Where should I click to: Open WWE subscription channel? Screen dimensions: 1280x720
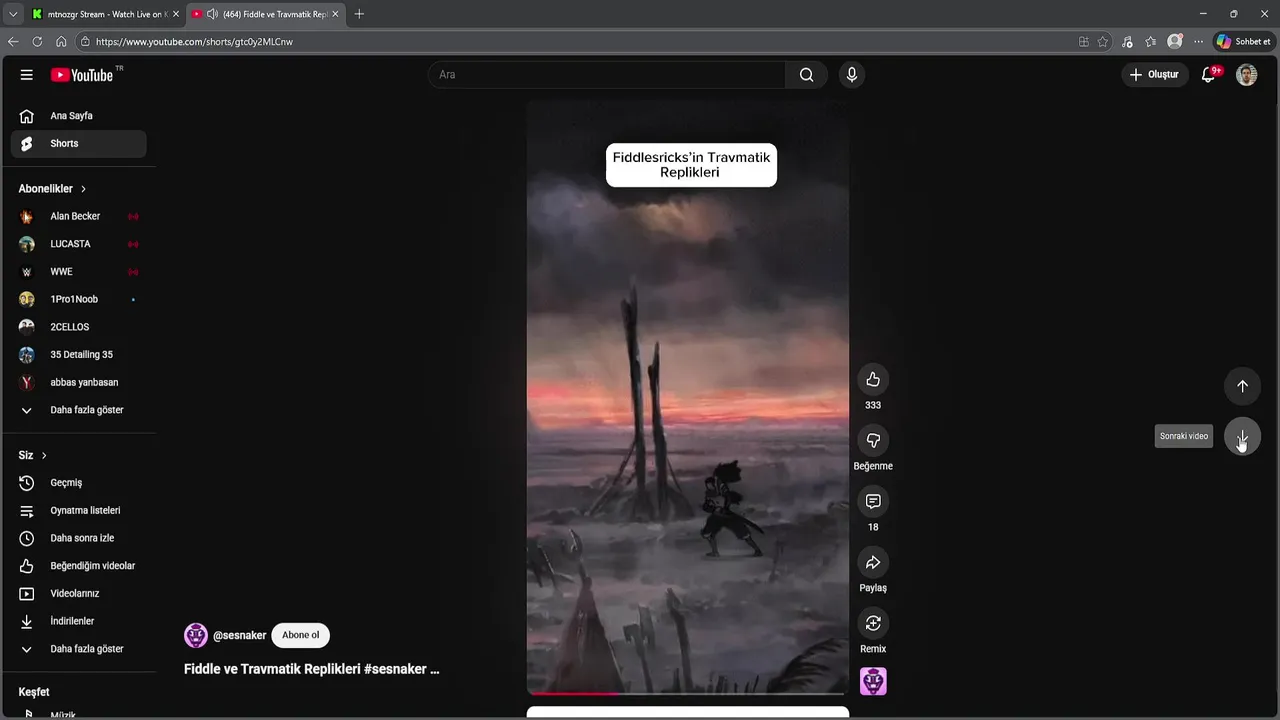79,272
